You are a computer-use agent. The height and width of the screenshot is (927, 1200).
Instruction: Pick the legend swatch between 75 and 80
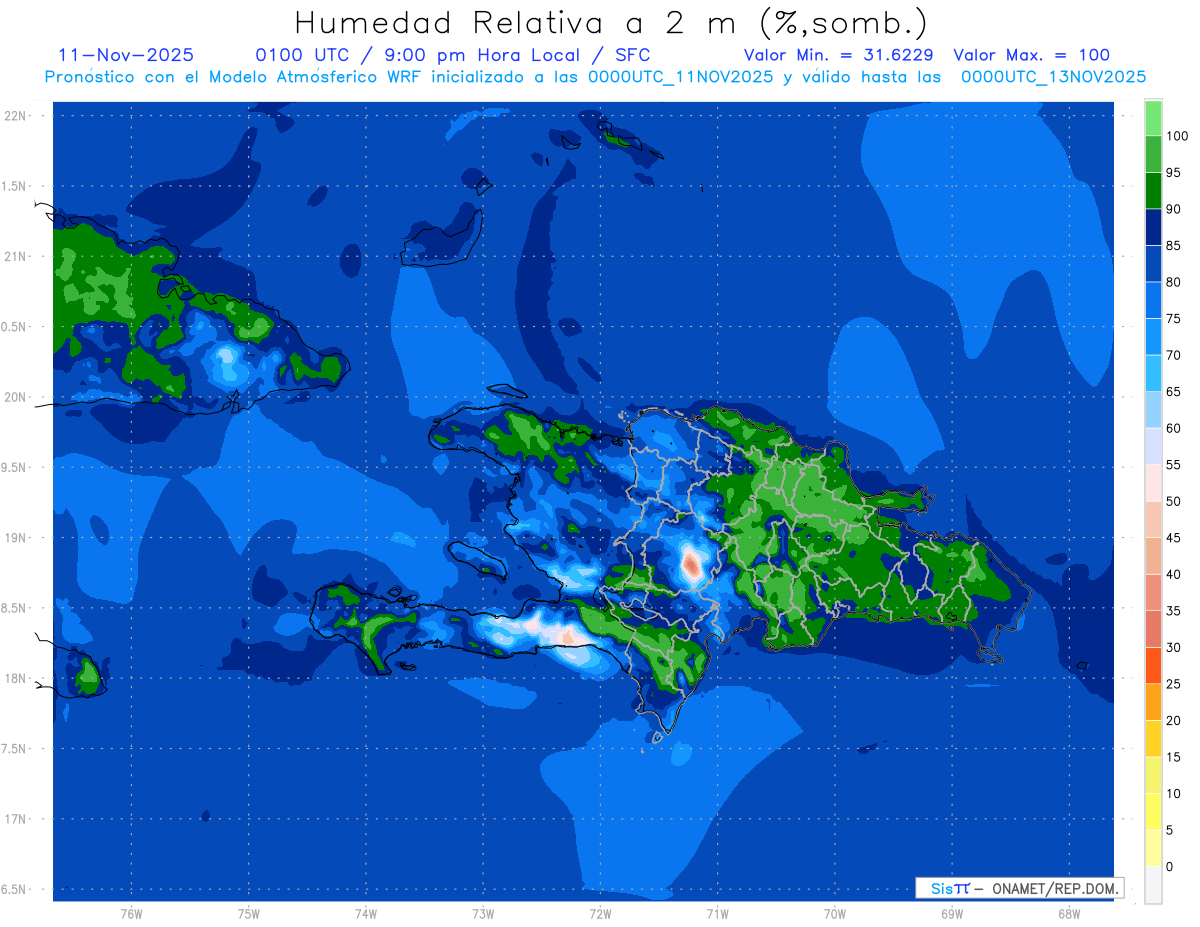click(x=1153, y=300)
